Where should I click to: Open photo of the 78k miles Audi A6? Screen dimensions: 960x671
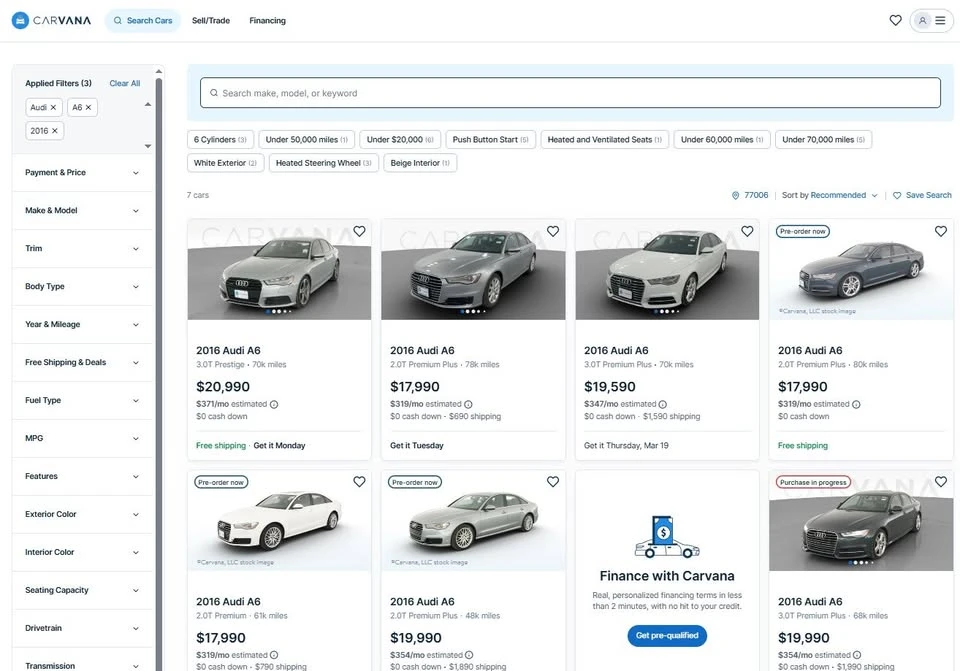pyautogui.click(x=473, y=269)
